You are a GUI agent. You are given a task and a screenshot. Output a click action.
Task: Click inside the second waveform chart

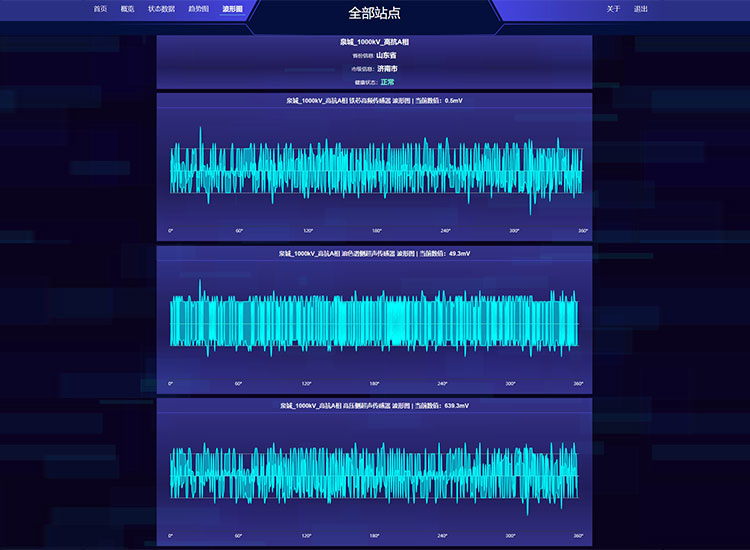[374, 320]
